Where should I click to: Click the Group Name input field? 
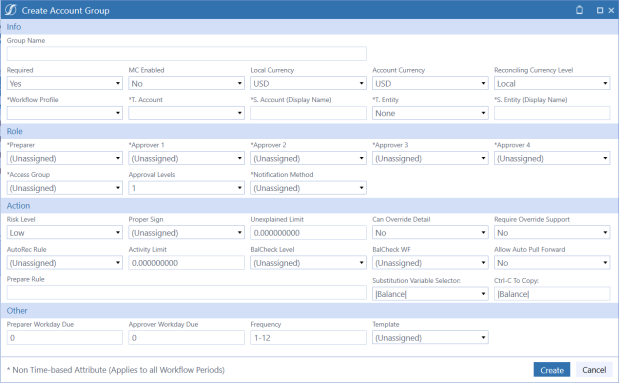186,54
